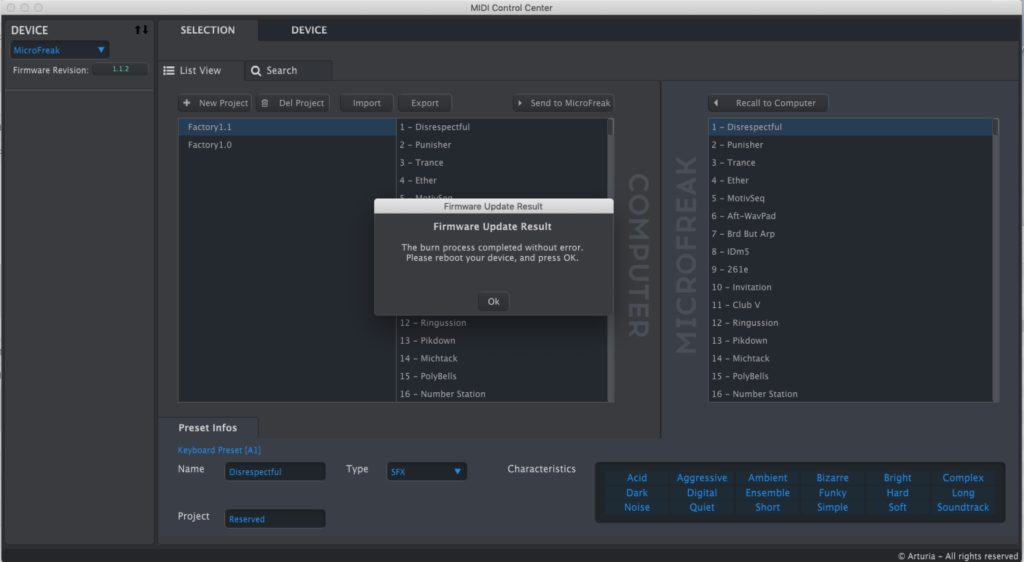
Task: Click the preset Name input field
Action: point(275,471)
